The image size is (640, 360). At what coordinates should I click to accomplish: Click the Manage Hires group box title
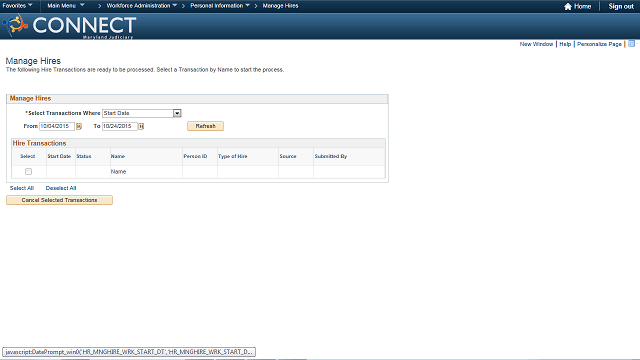30,98
